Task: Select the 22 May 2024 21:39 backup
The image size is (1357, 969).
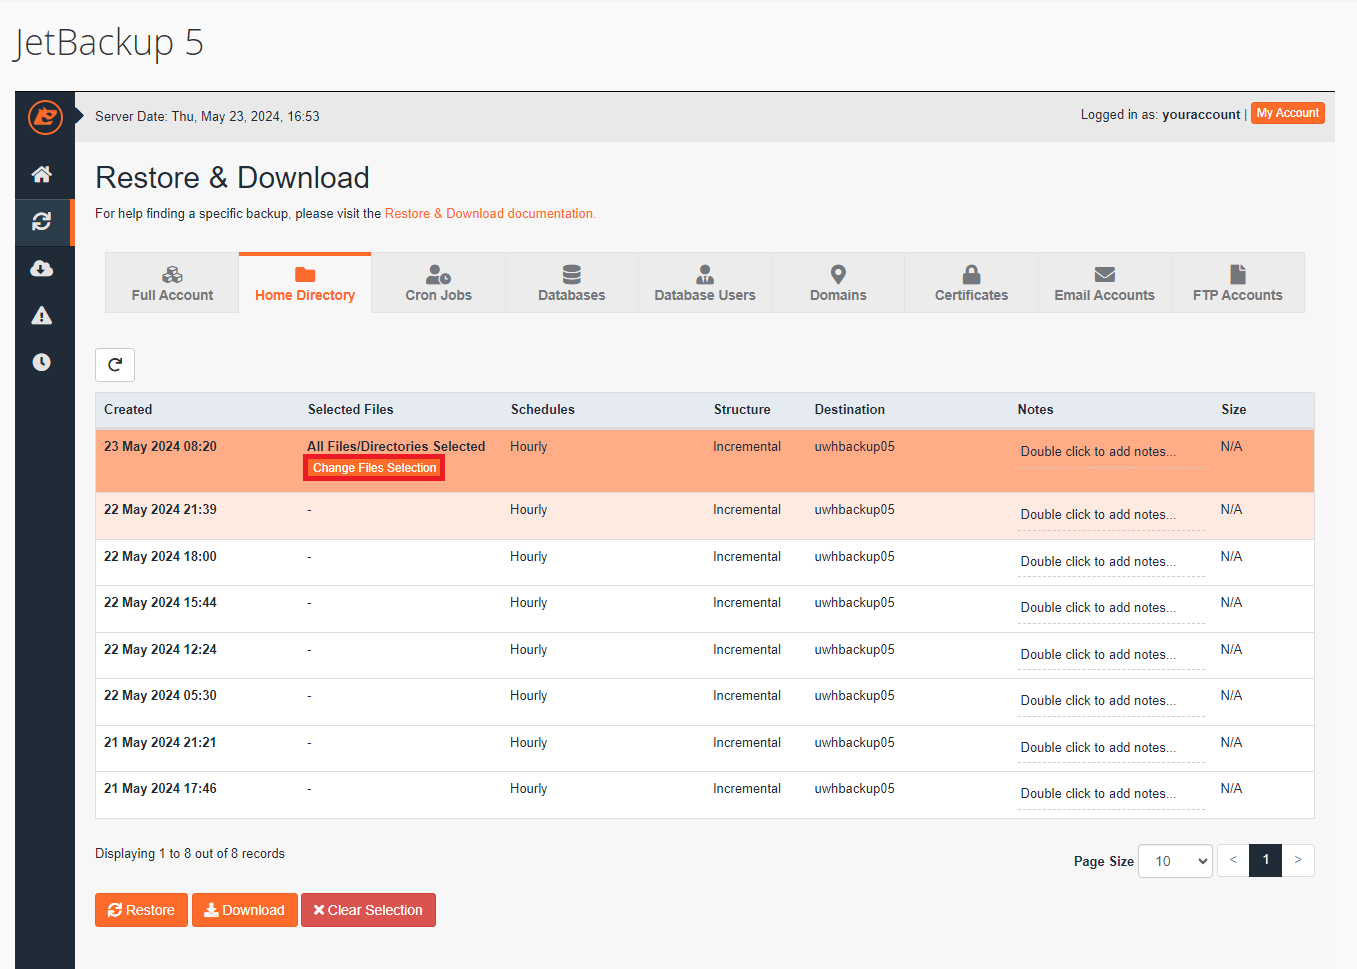Action: (x=705, y=516)
